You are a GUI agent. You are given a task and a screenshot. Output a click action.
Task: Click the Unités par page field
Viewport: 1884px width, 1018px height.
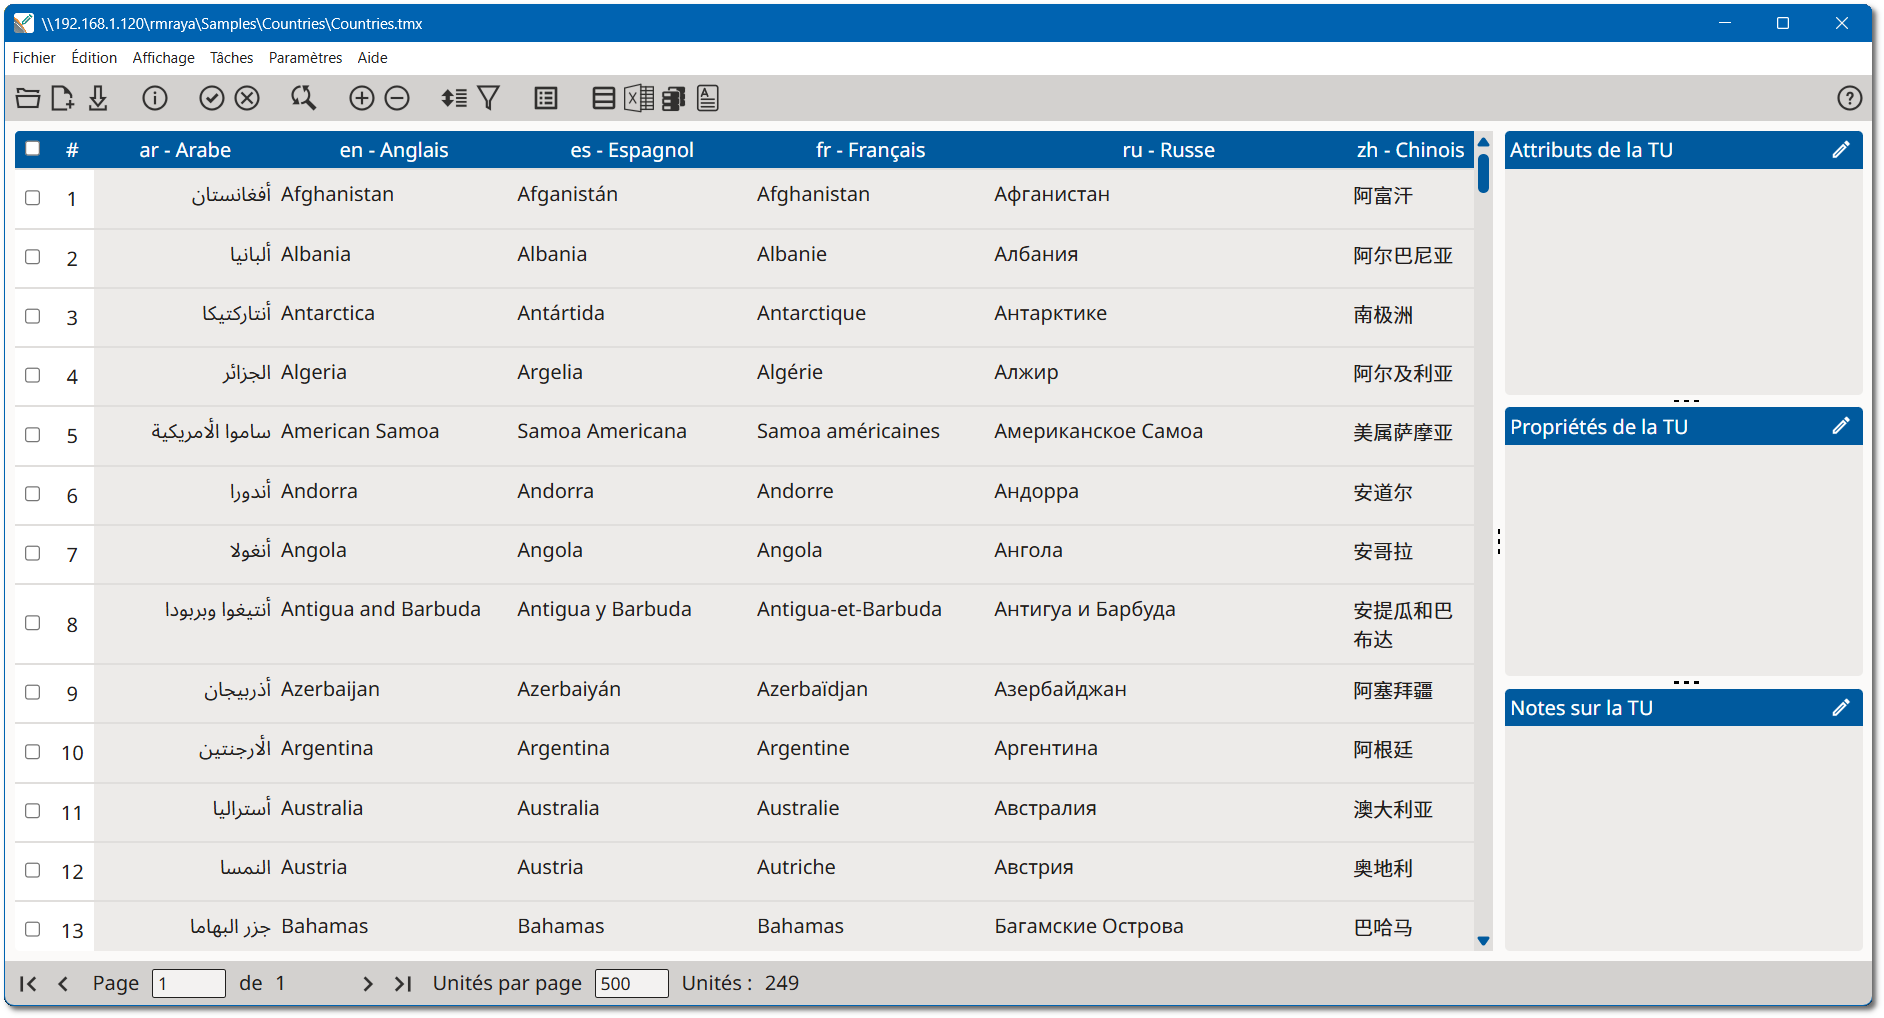click(x=631, y=984)
